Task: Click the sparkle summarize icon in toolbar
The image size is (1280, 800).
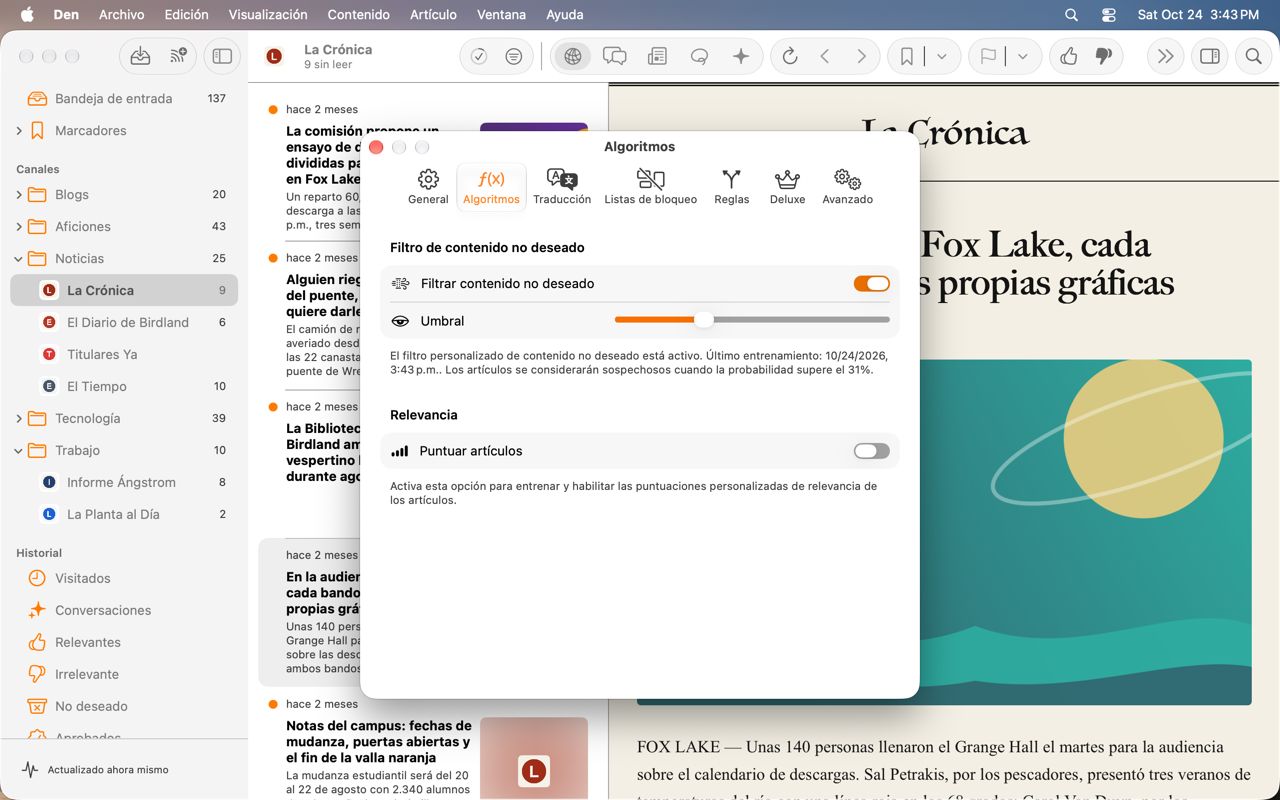Action: (x=741, y=57)
